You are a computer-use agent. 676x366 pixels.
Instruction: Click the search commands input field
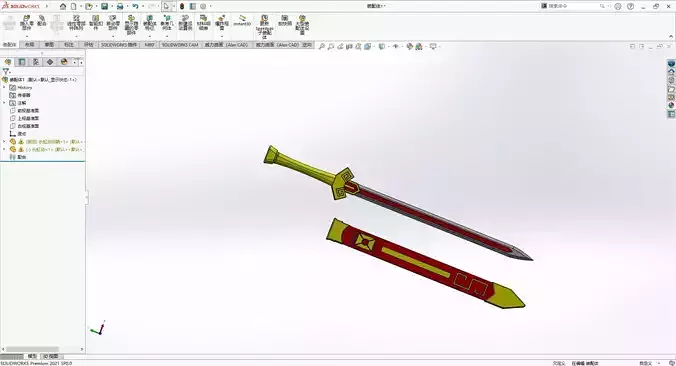pyautogui.click(x=573, y=6)
